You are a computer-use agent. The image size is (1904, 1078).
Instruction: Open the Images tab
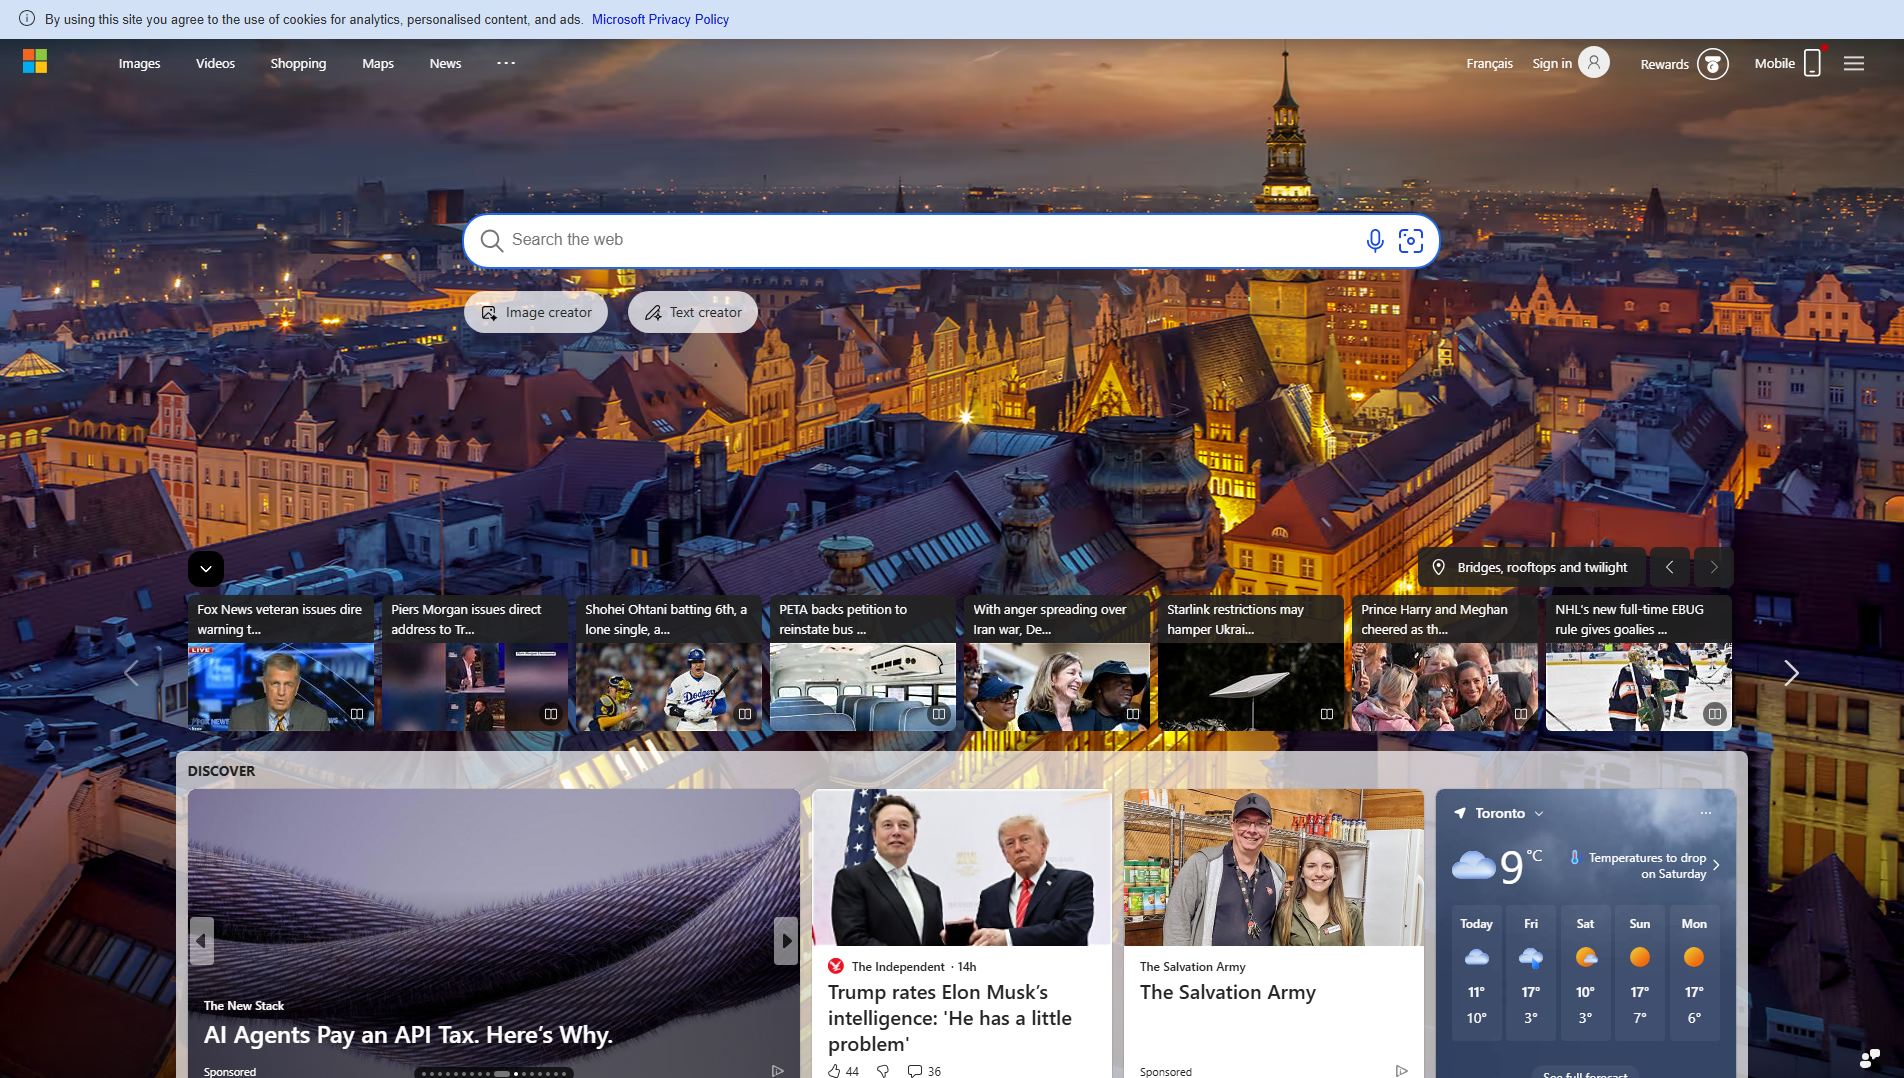(x=139, y=63)
